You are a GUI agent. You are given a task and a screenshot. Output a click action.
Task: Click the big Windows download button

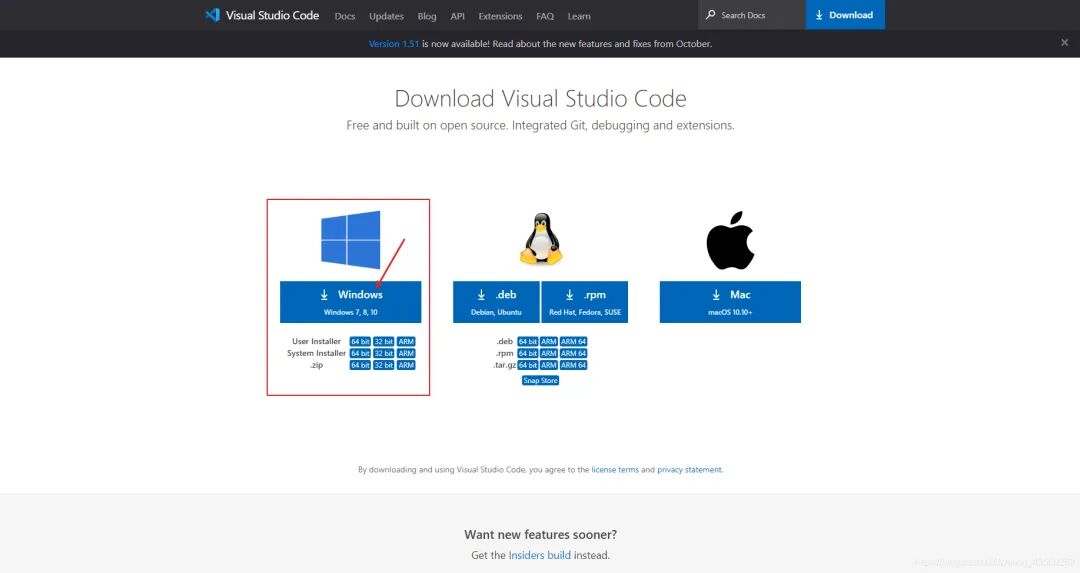point(351,302)
